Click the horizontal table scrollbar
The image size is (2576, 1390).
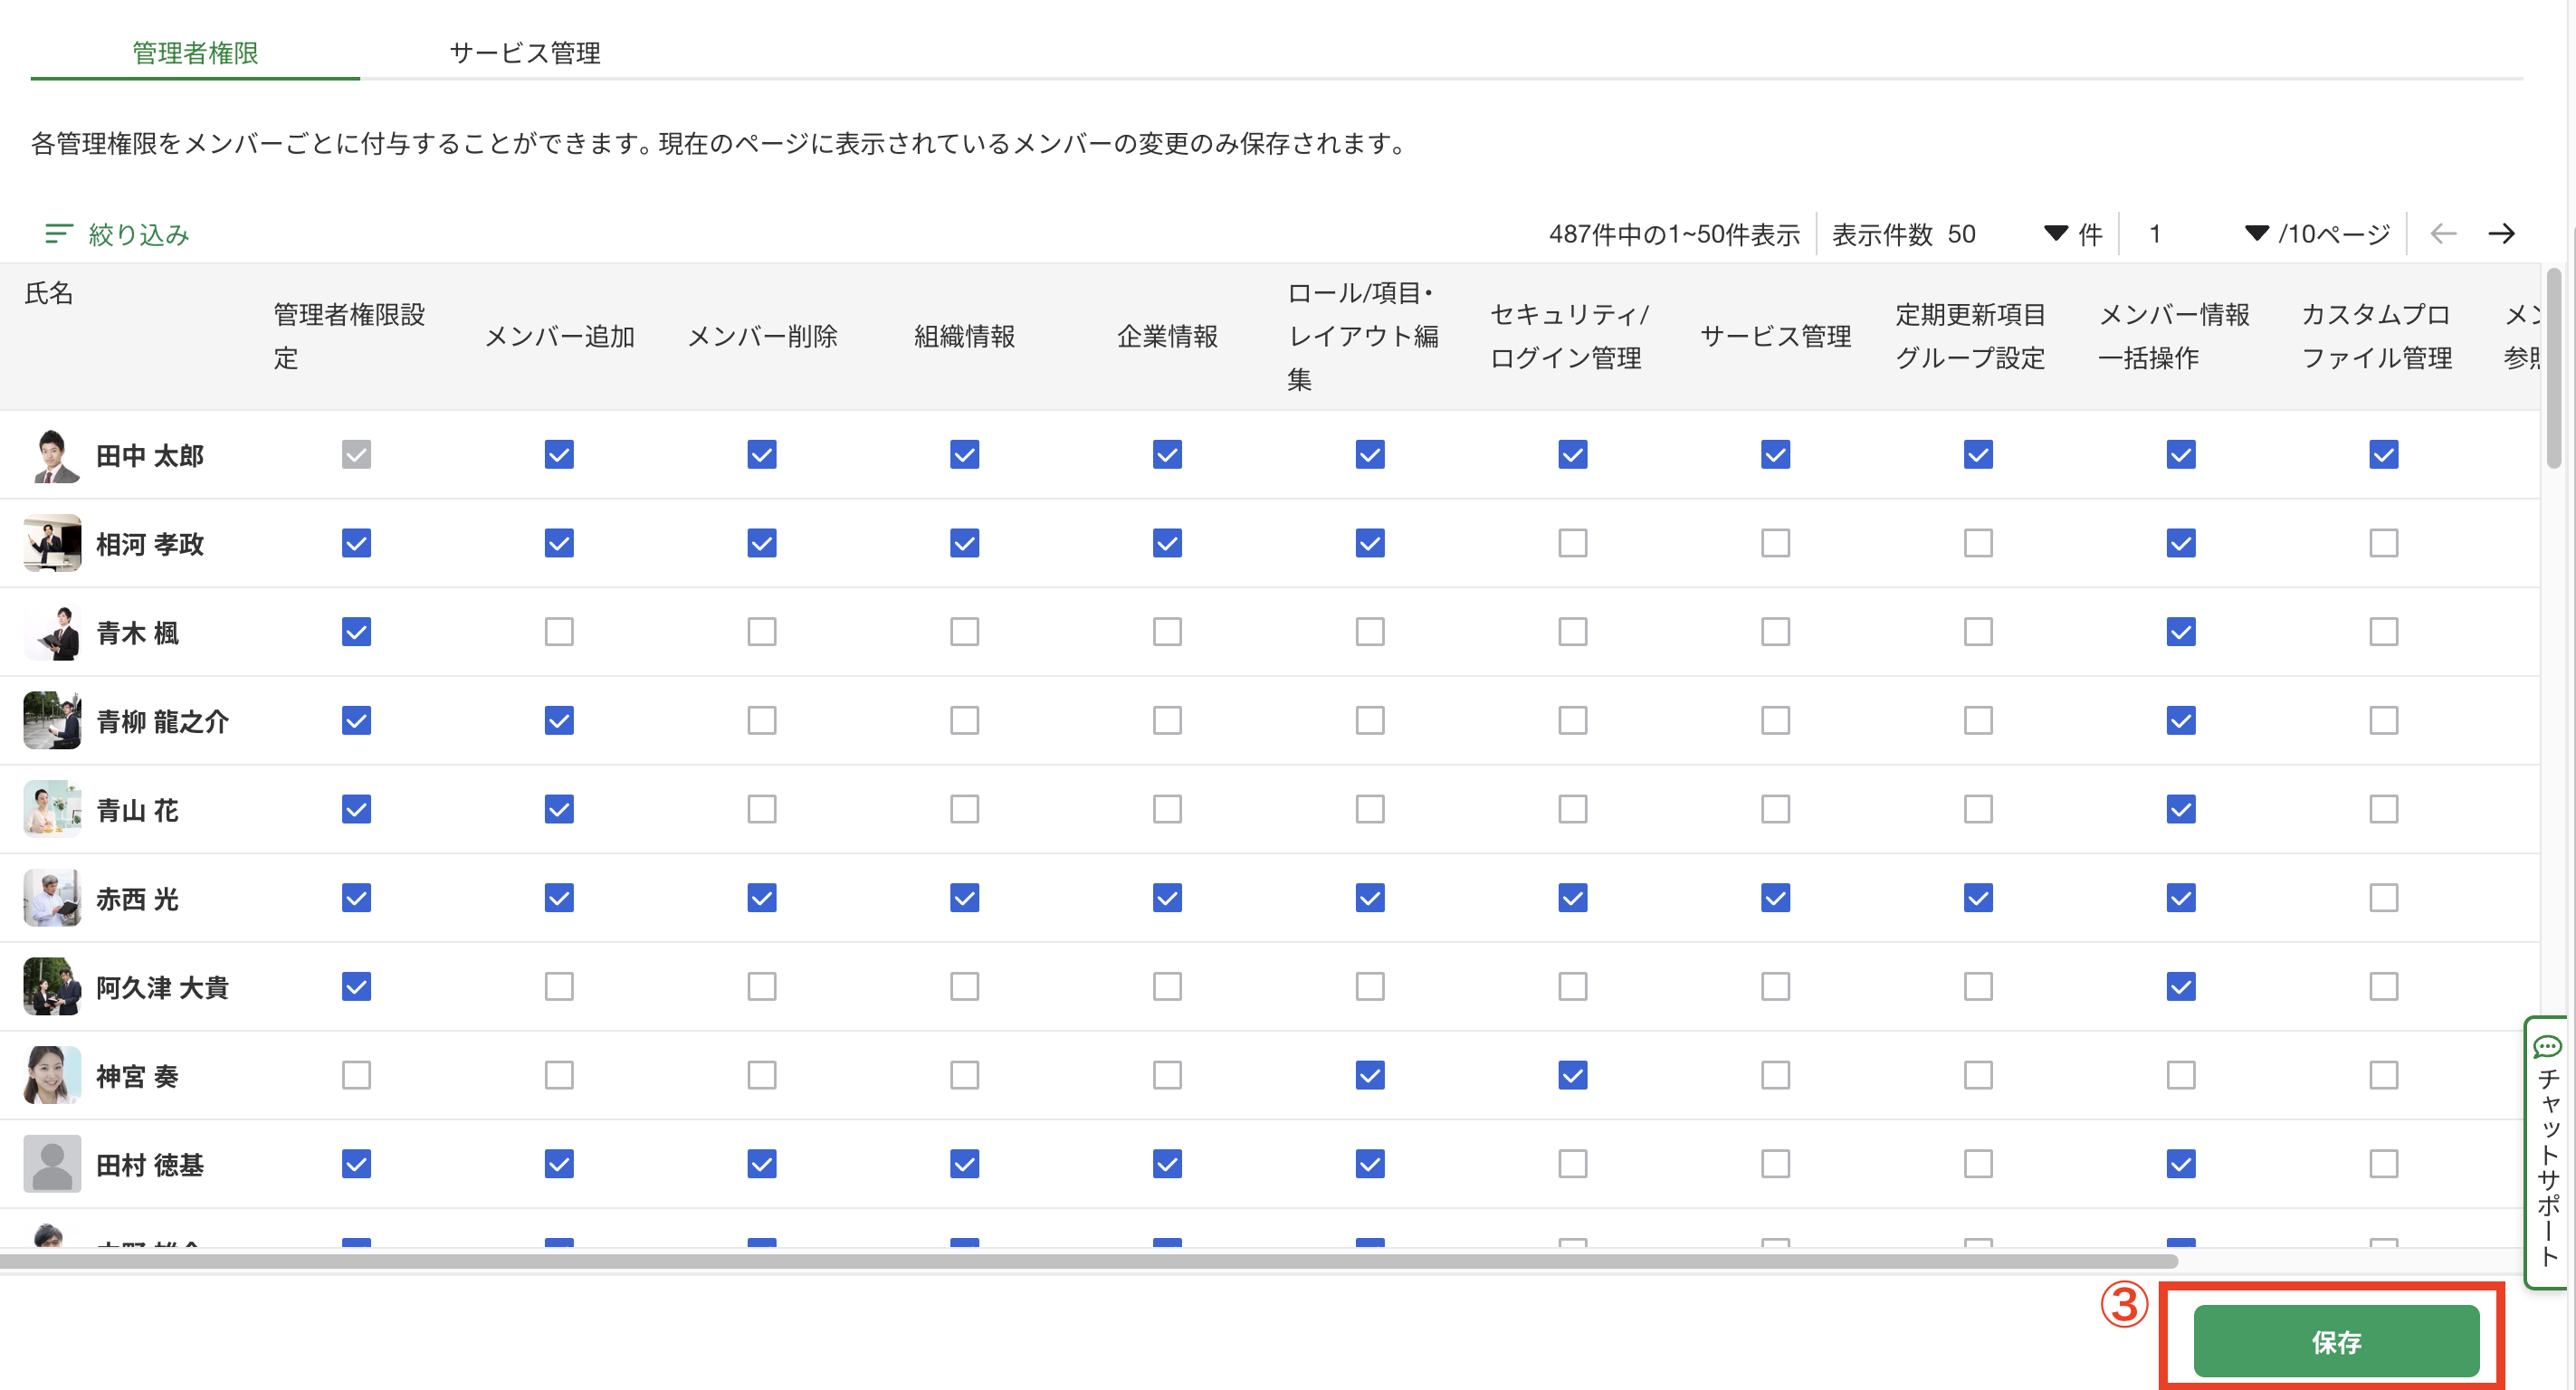click(1088, 1261)
